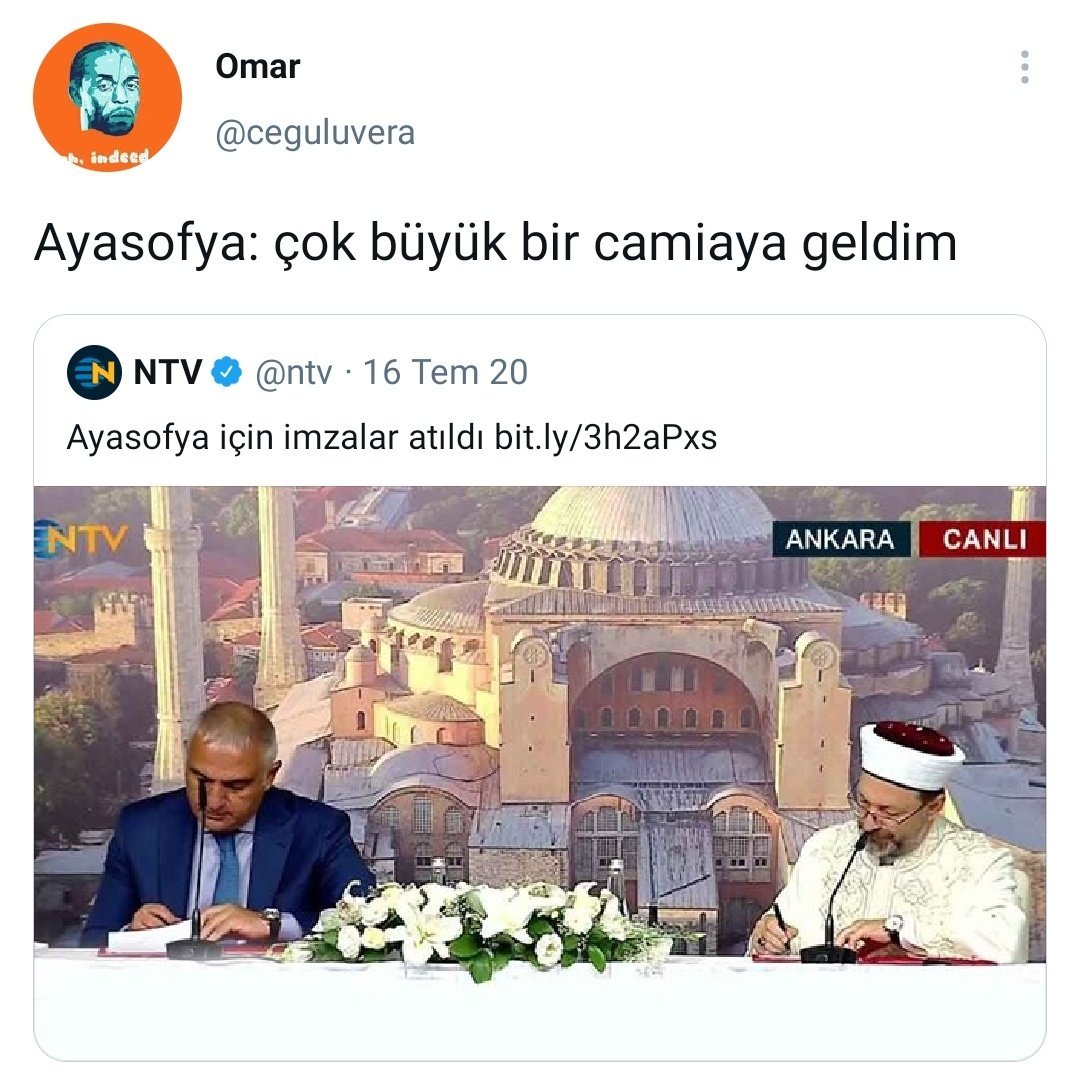
Task: Click the tweet text about Ayasofya camiaya
Action: click(x=495, y=243)
